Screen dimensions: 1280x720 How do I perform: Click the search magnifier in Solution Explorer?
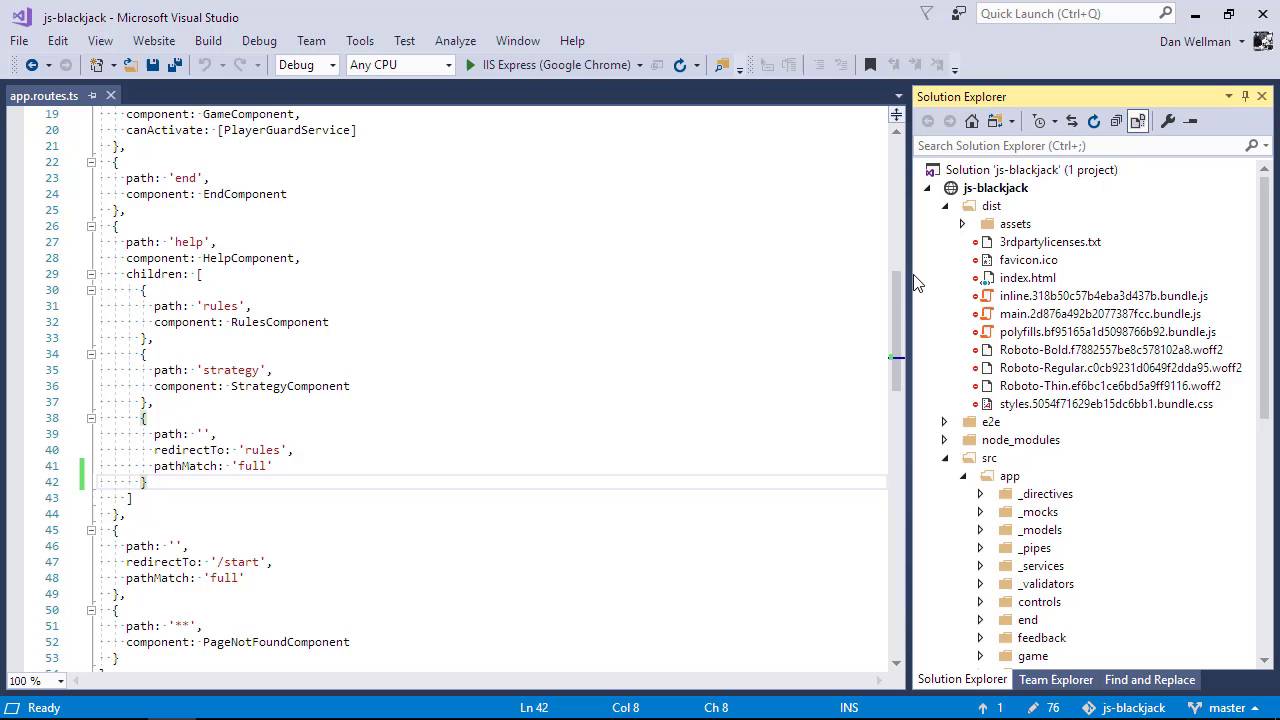(1251, 145)
